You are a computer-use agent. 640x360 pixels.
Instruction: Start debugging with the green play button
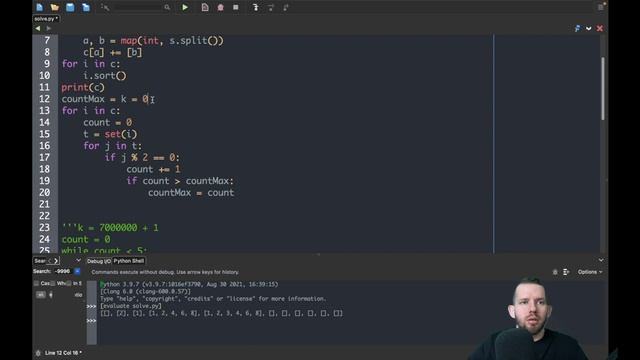185,7
